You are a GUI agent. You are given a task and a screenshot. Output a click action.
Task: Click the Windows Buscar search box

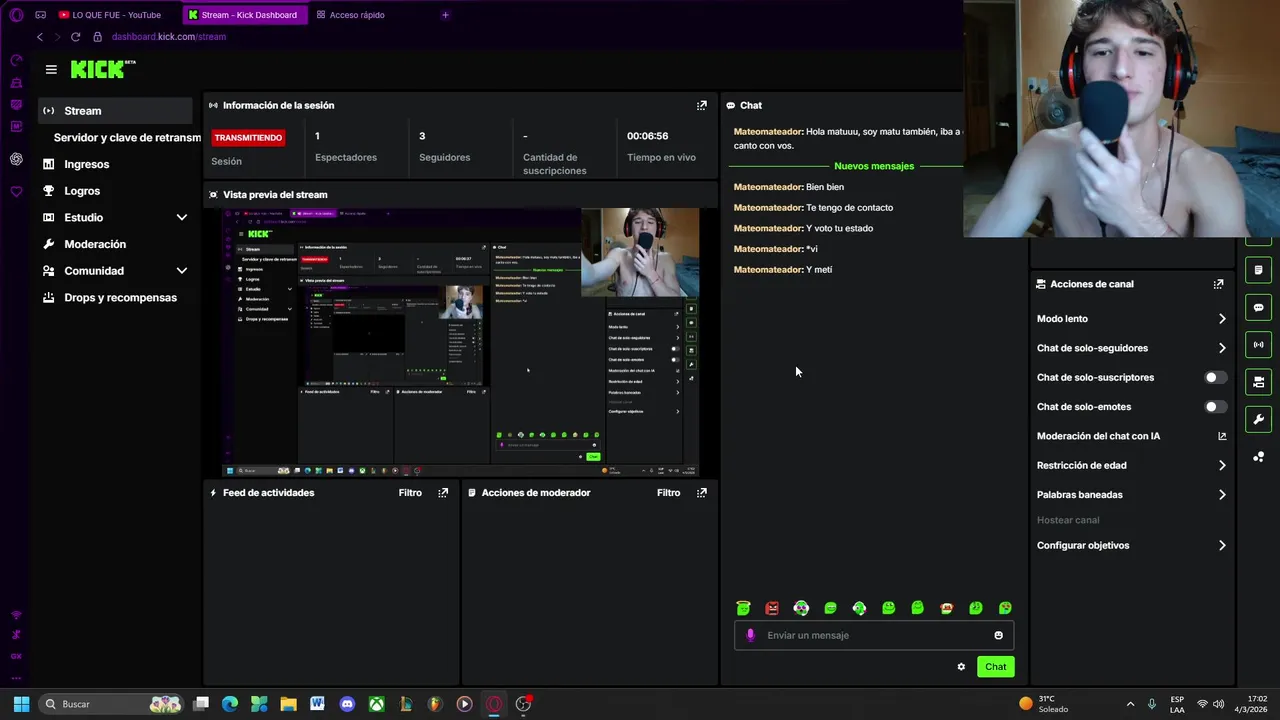pyautogui.click(x=110, y=704)
